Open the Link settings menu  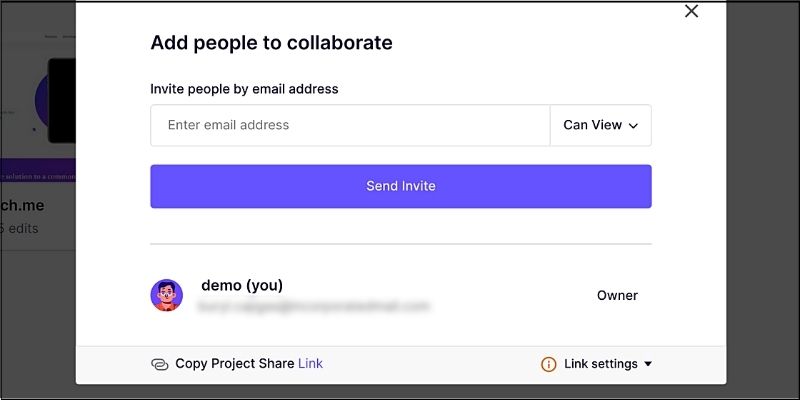(600, 364)
